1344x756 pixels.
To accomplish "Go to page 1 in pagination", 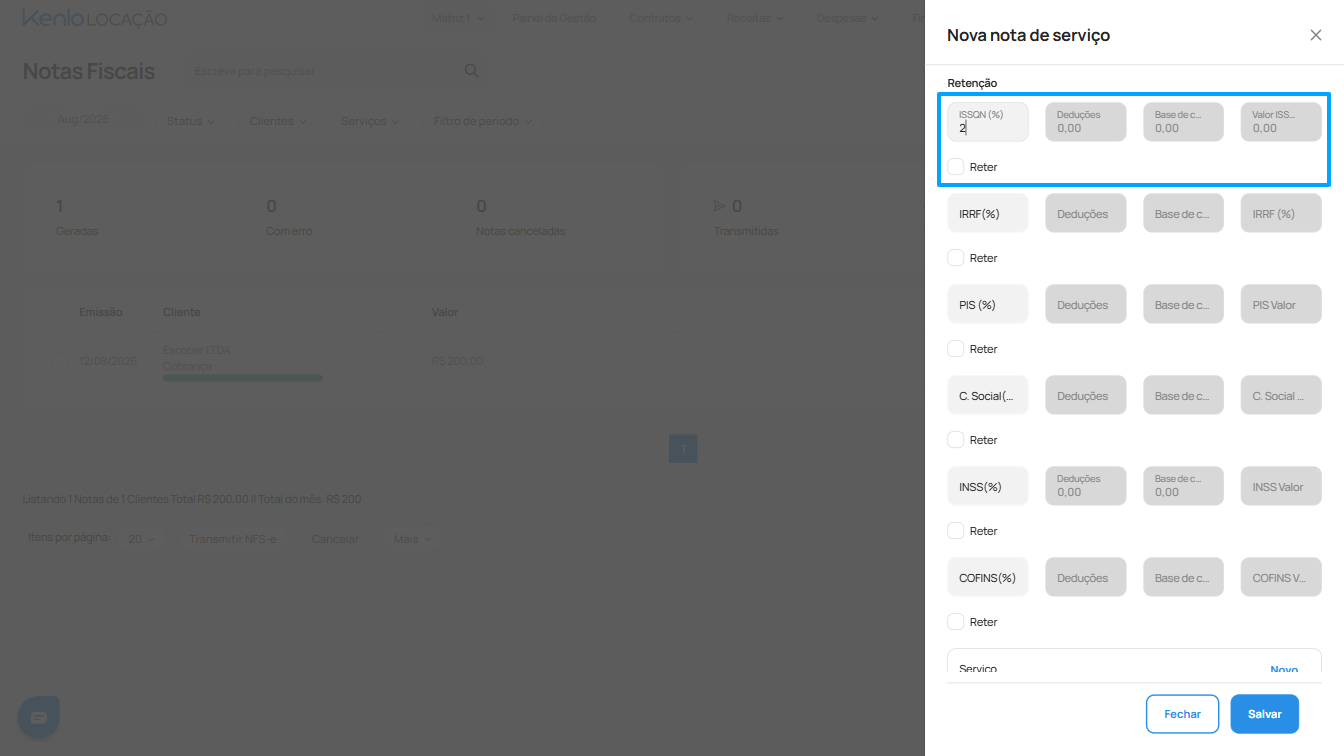I will pyautogui.click(x=683, y=449).
